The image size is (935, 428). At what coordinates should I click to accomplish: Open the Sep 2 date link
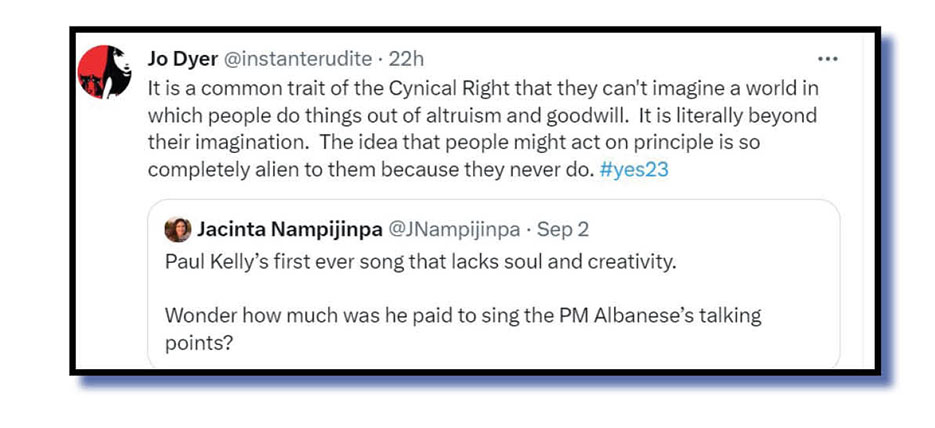(x=563, y=229)
